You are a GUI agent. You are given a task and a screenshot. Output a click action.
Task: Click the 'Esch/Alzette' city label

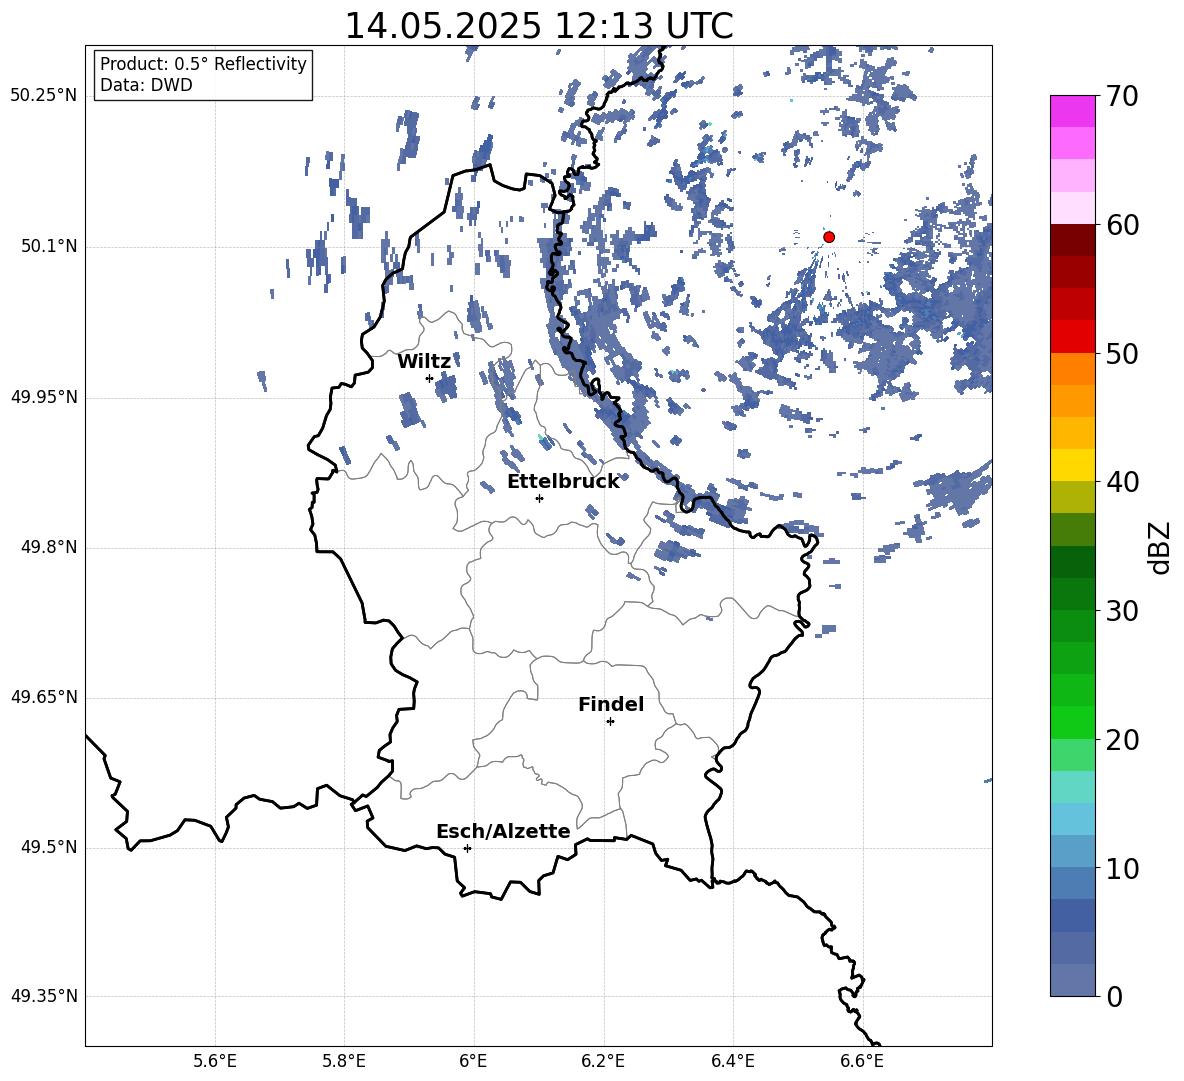coord(503,831)
